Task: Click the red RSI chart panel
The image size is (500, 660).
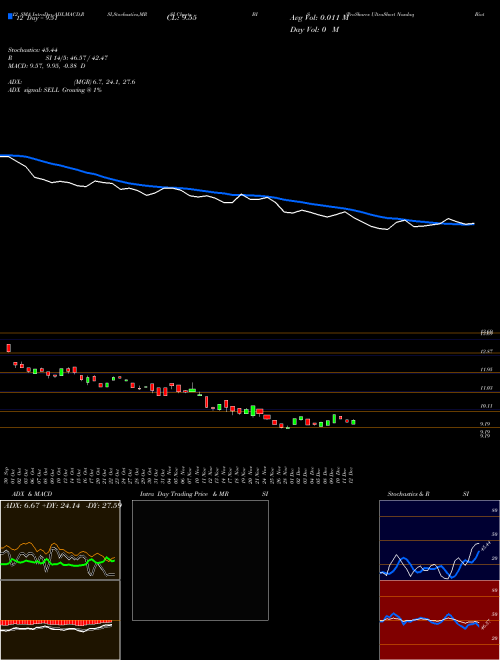Action: 439,620
